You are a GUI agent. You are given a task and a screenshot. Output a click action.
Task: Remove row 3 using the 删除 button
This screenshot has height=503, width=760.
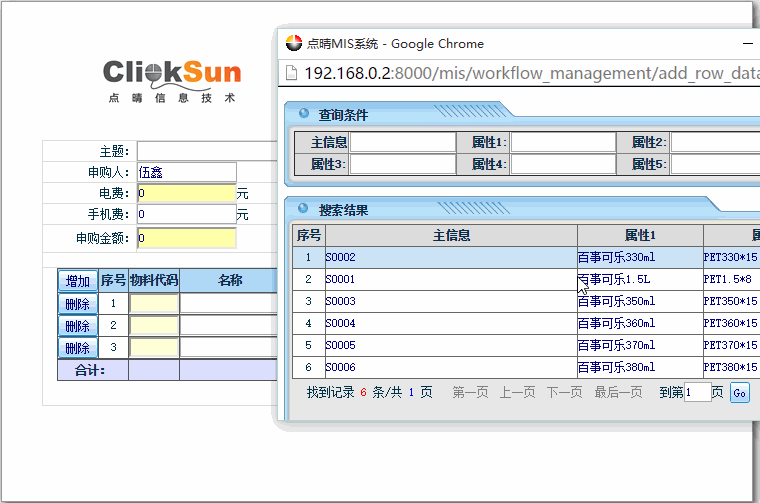coord(77,347)
